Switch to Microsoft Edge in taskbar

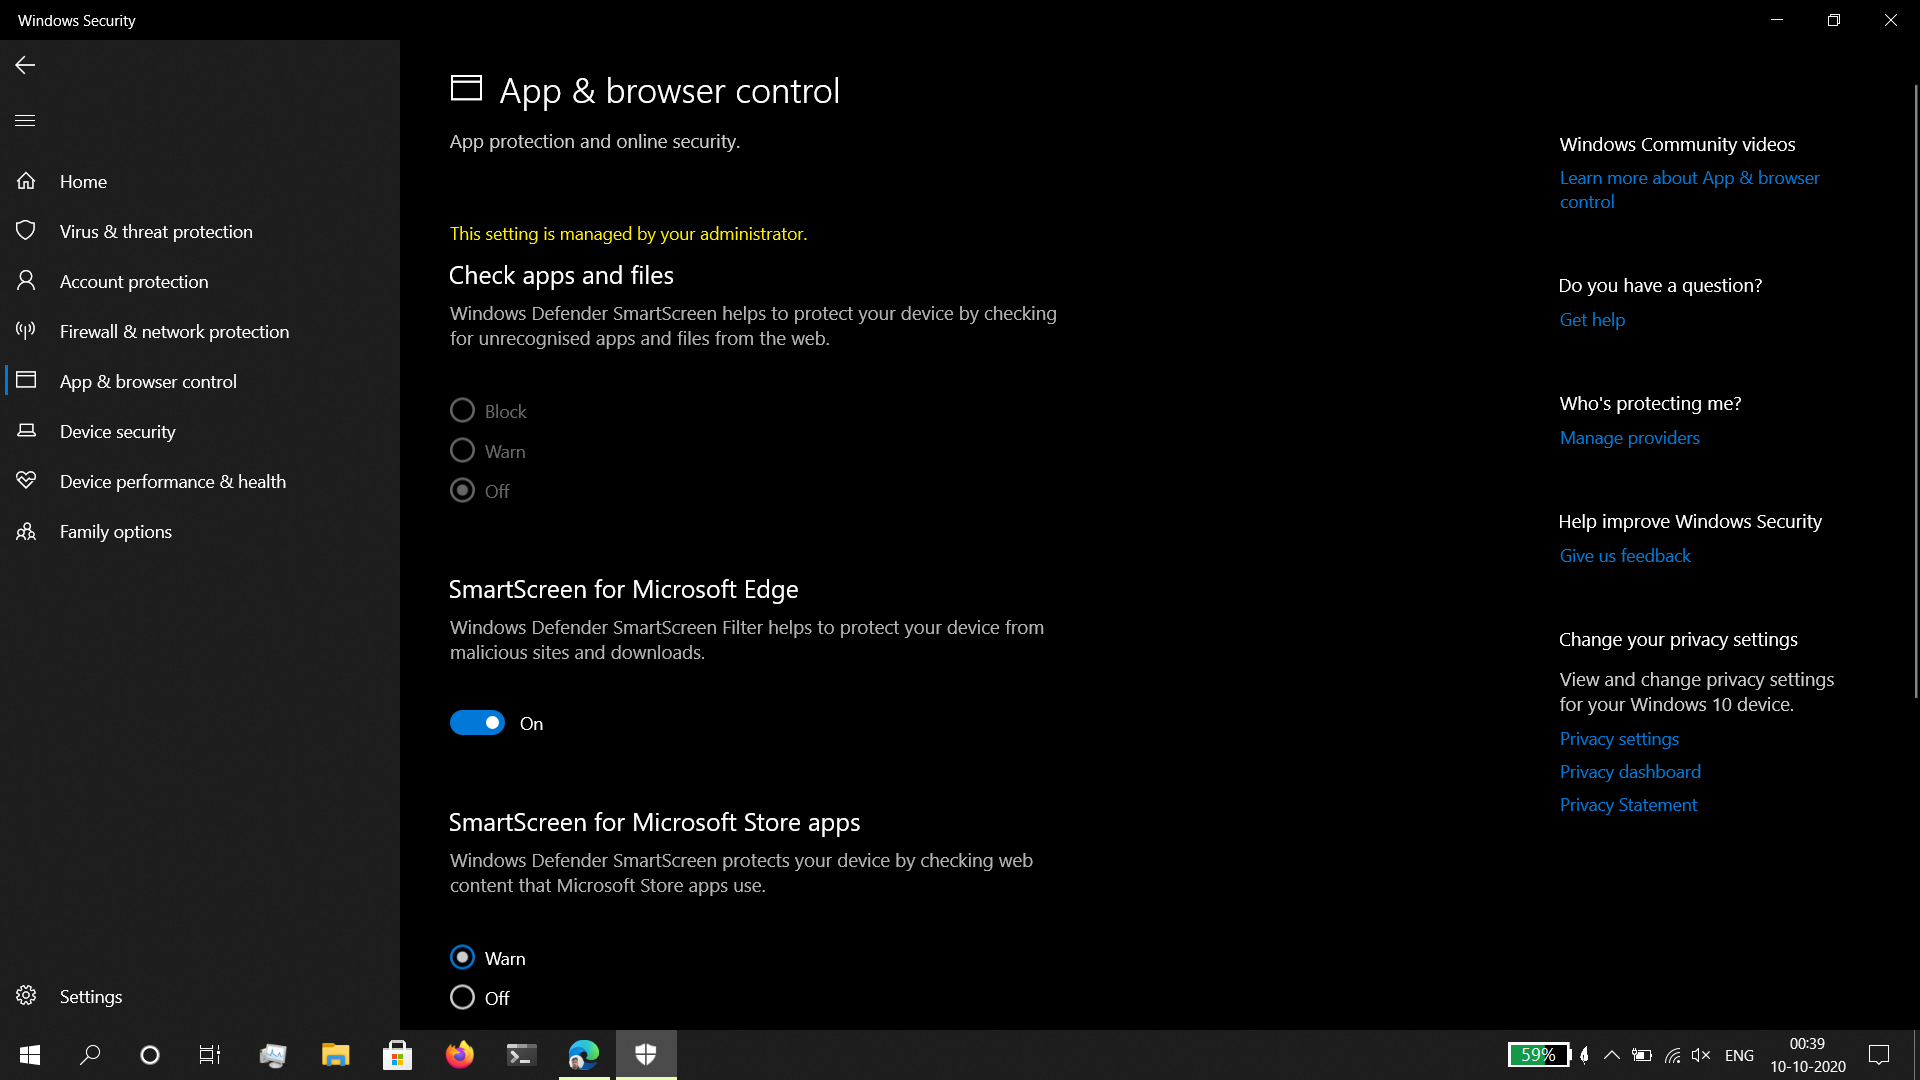coord(583,1055)
